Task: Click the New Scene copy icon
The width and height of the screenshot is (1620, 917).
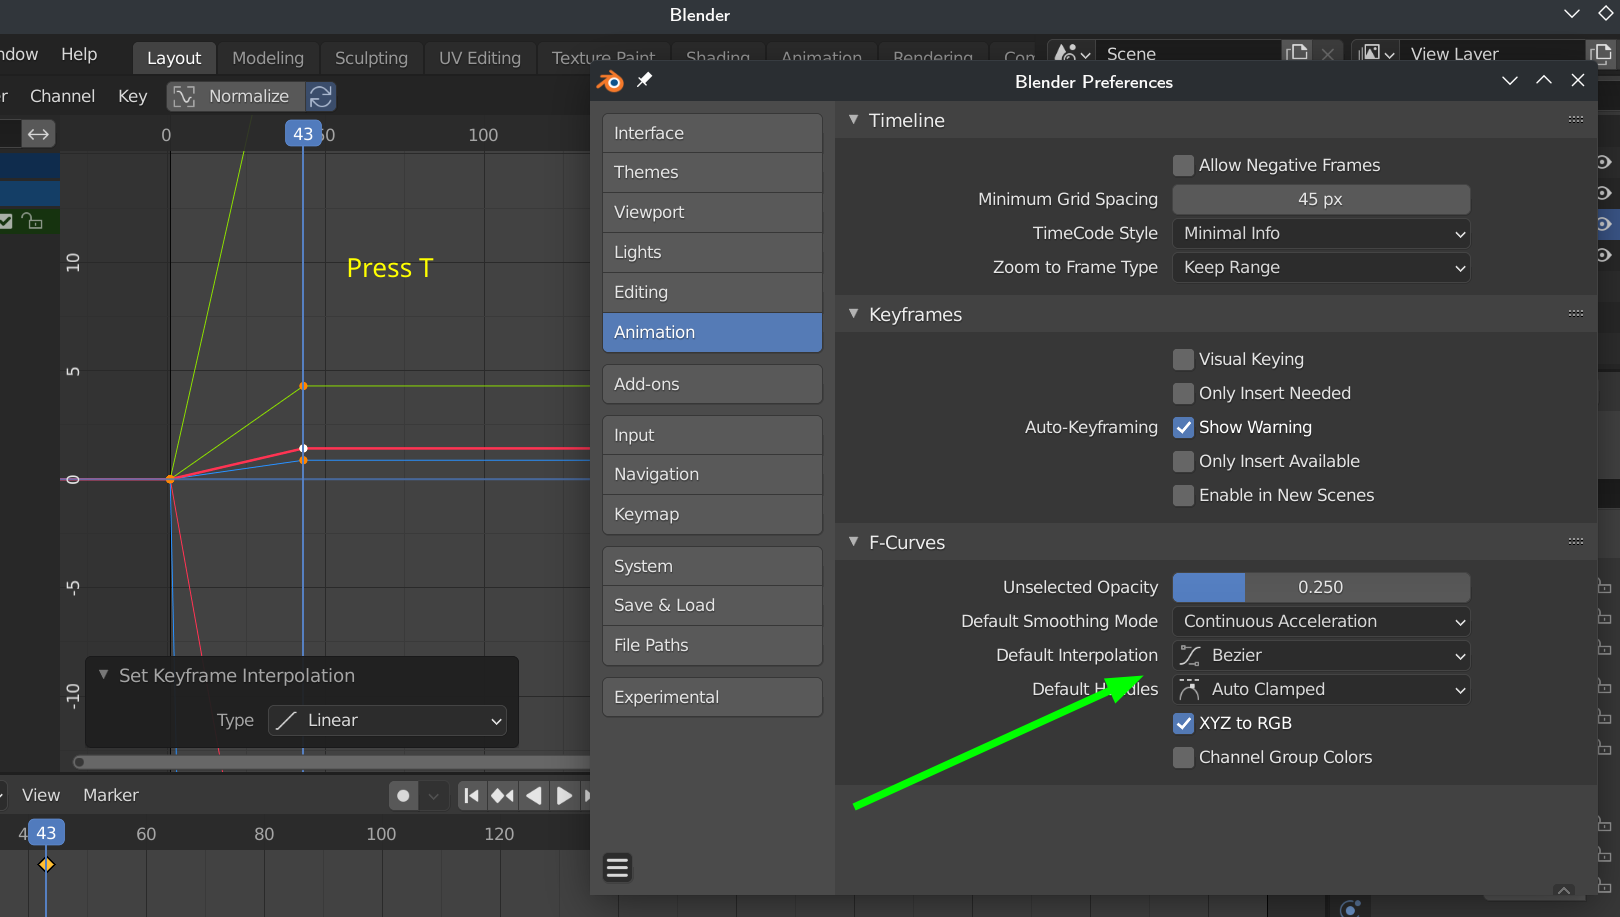Action: (1297, 52)
